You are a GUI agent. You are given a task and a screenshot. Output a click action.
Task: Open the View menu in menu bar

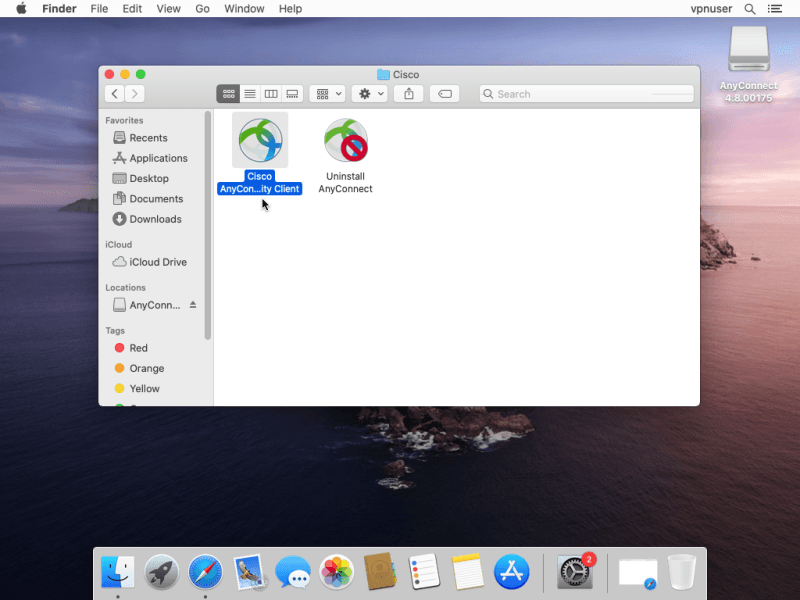click(x=169, y=9)
